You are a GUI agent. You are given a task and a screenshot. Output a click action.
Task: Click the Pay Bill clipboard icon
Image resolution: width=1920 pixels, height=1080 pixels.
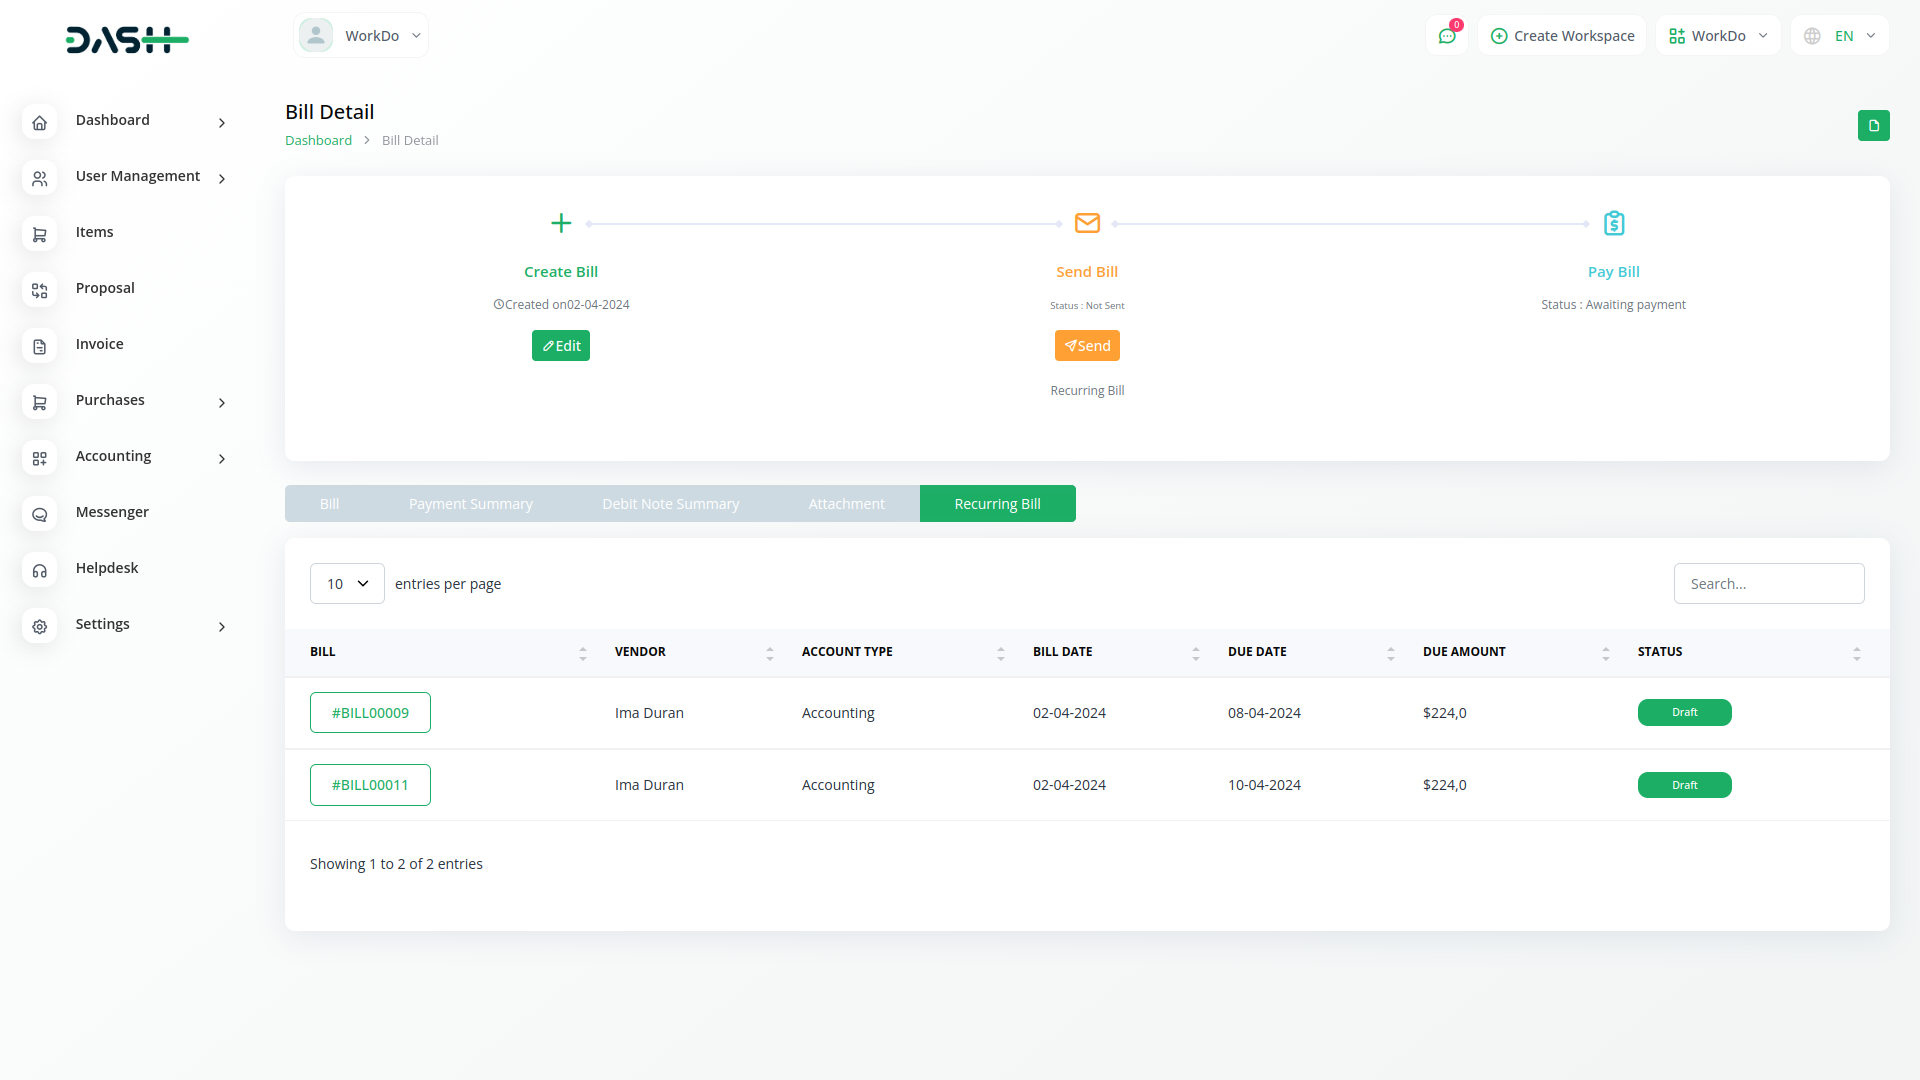coord(1613,223)
